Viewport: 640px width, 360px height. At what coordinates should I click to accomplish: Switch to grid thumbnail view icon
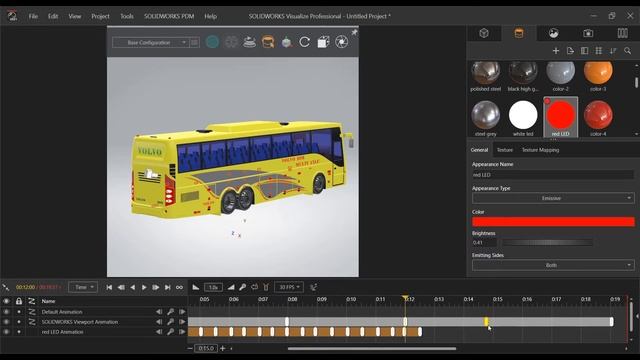pyautogui.click(x=599, y=51)
